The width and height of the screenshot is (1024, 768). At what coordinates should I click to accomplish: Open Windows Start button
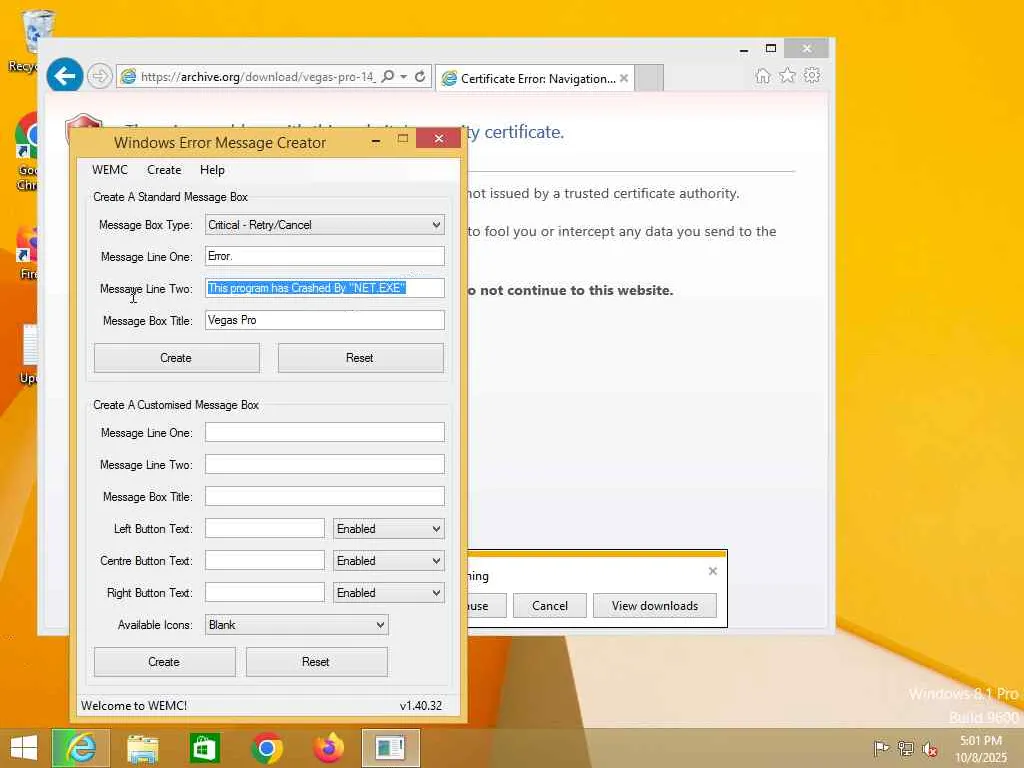[24, 748]
